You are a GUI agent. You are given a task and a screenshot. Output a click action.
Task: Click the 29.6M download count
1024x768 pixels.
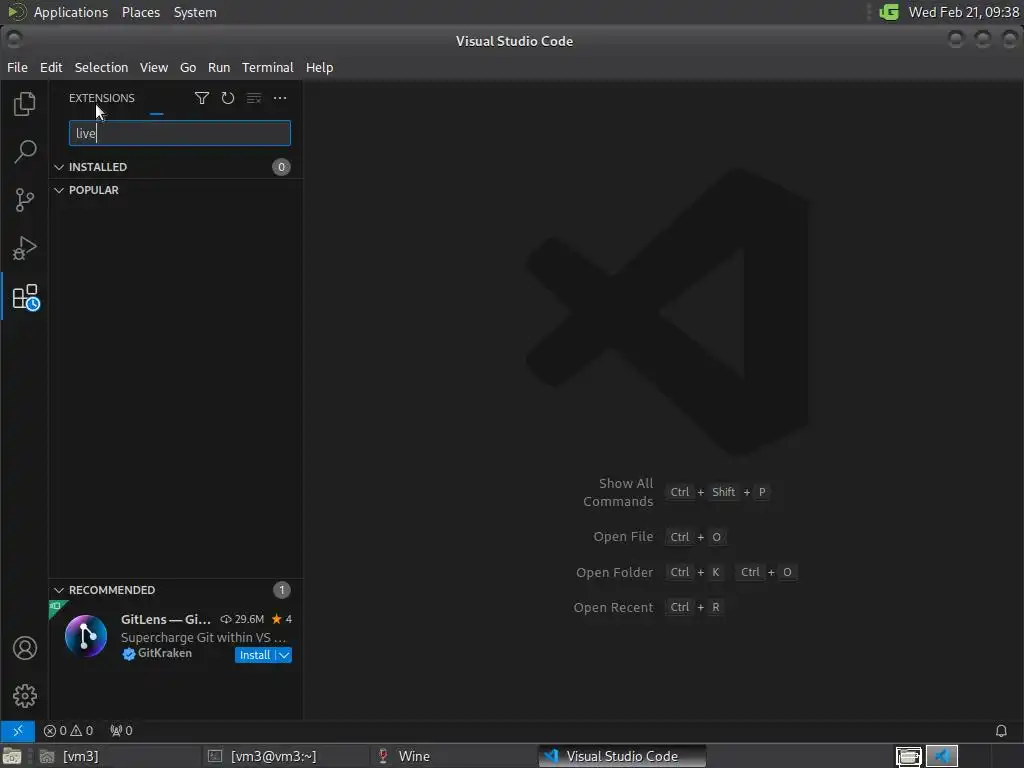pyautogui.click(x=242, y=619)
